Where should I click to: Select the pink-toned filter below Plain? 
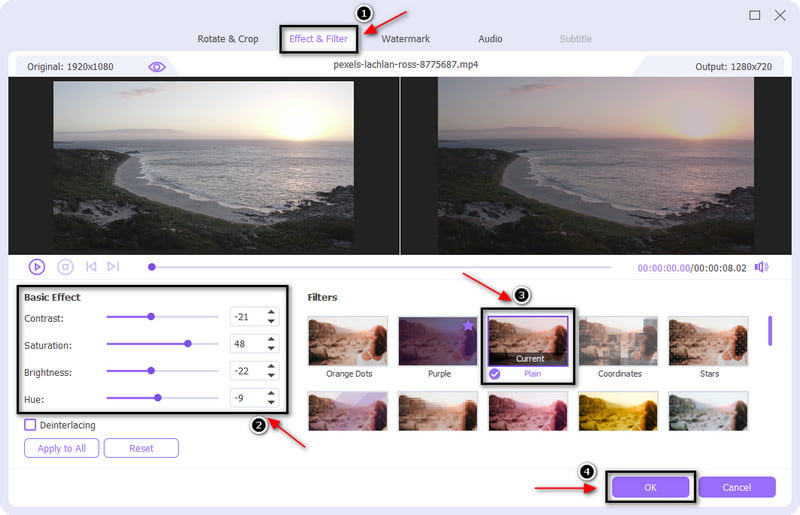coord(528,411)
